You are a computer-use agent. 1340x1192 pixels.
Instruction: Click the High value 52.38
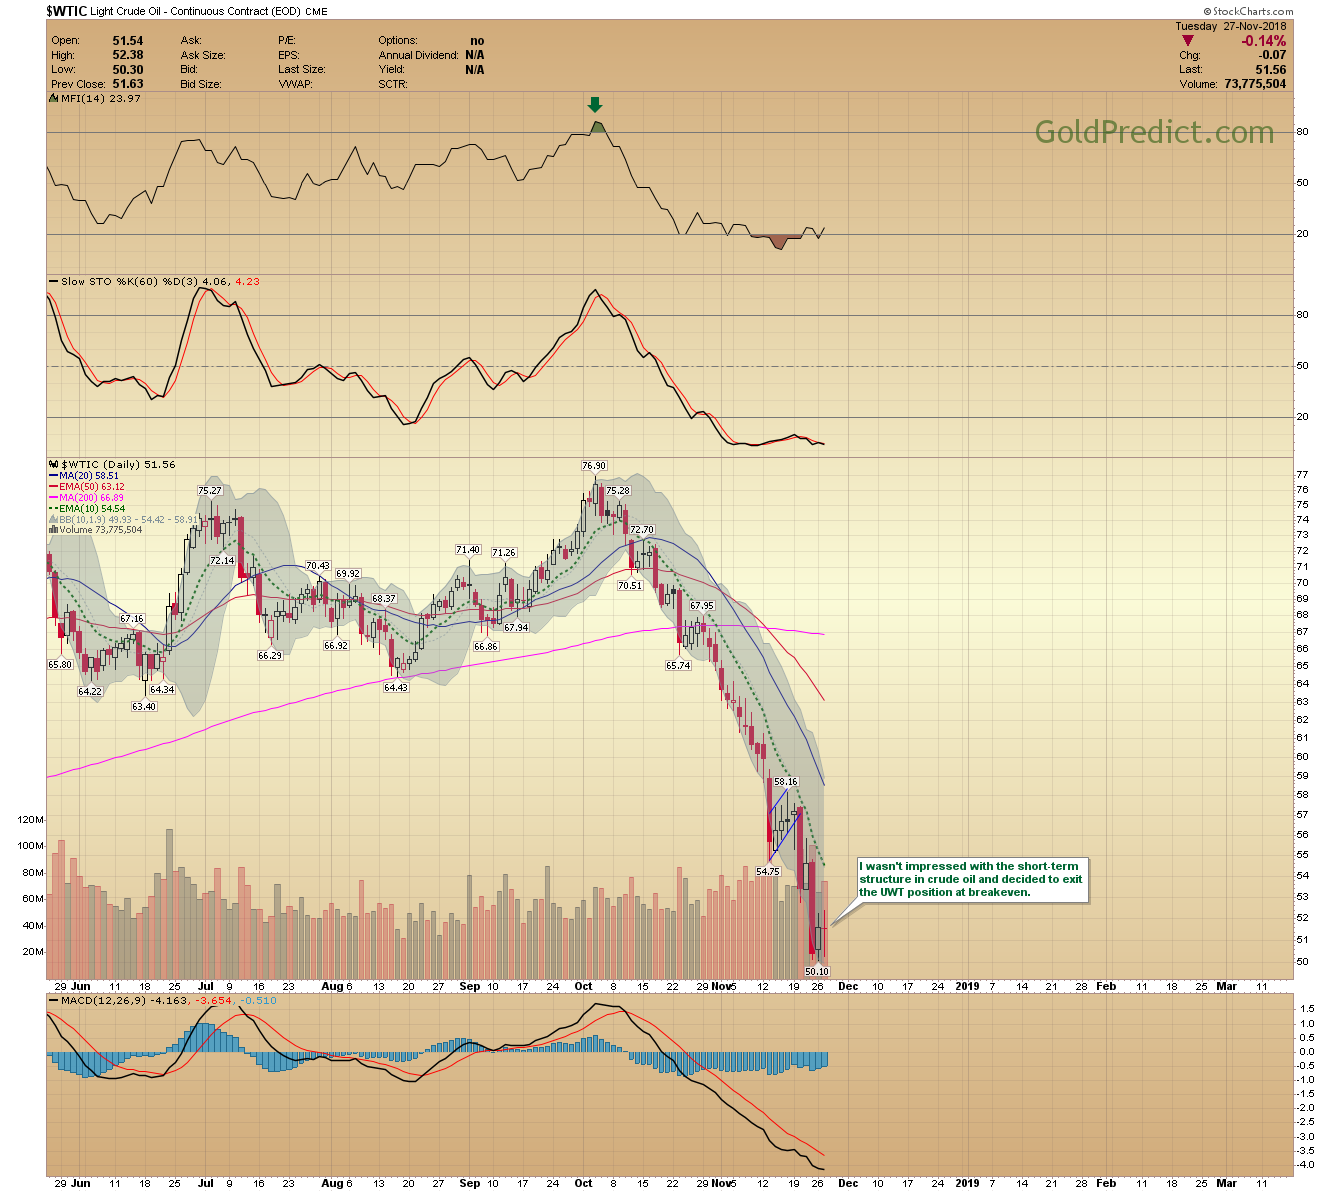[x=128, y=55]
